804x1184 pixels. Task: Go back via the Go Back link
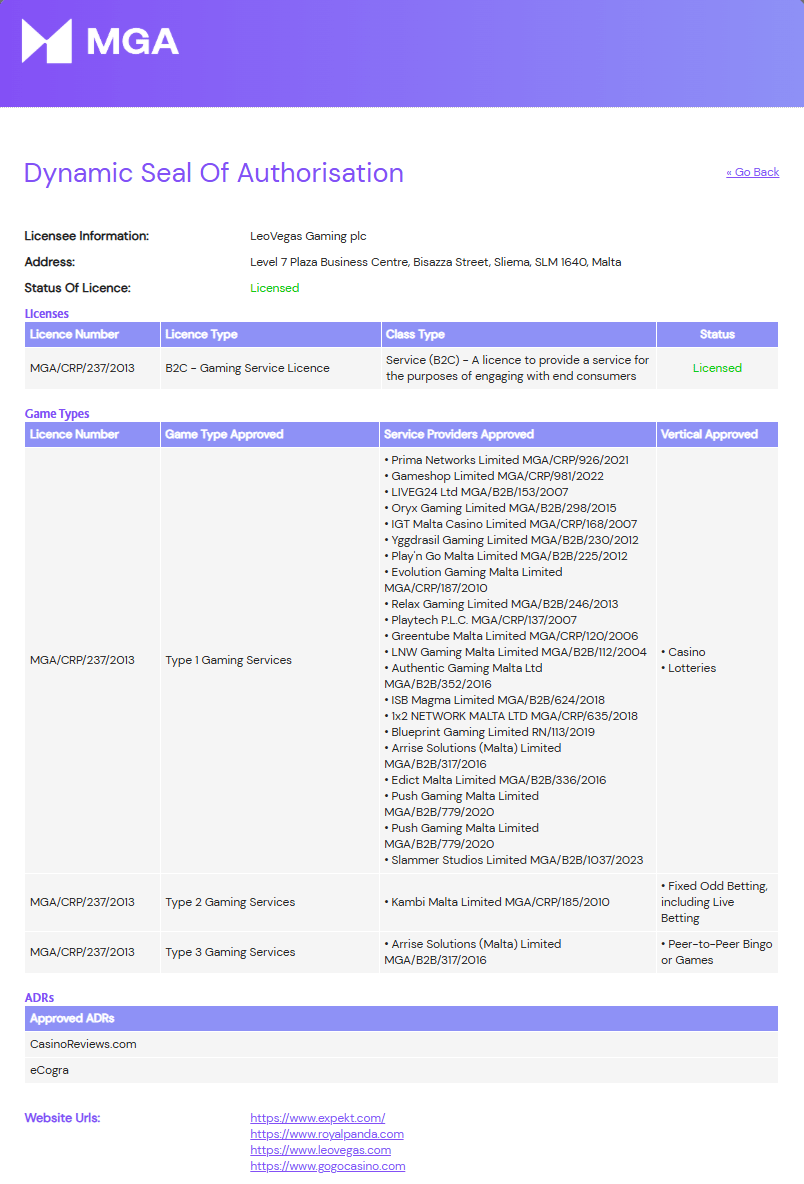pos(753,172)
